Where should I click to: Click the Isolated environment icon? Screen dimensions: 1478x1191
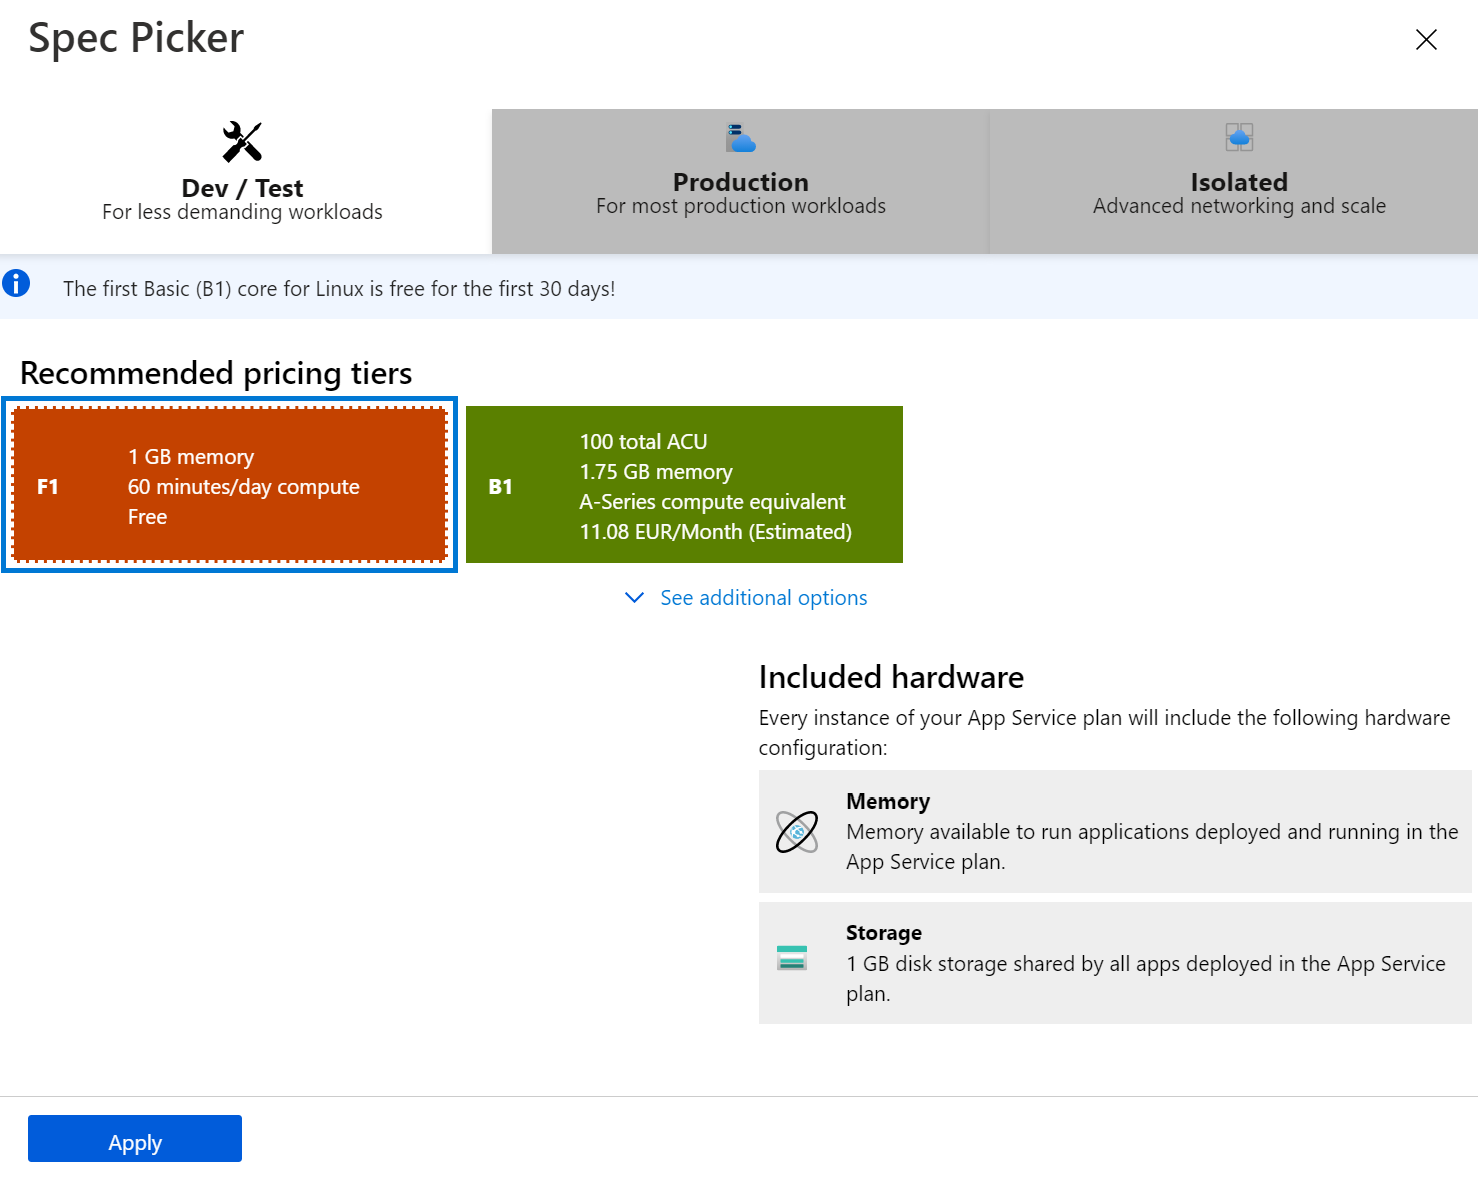[1239, 137]
